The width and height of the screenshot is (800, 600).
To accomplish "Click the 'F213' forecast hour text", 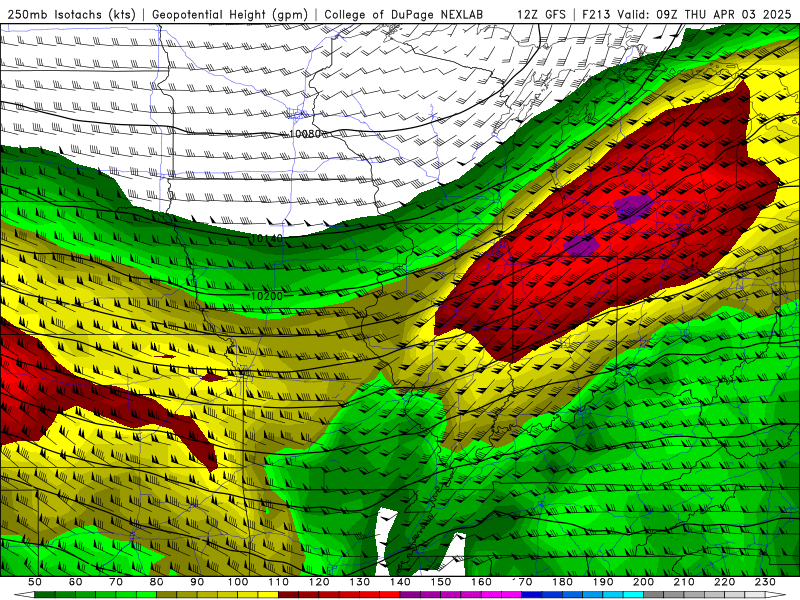I will (596, 14).
